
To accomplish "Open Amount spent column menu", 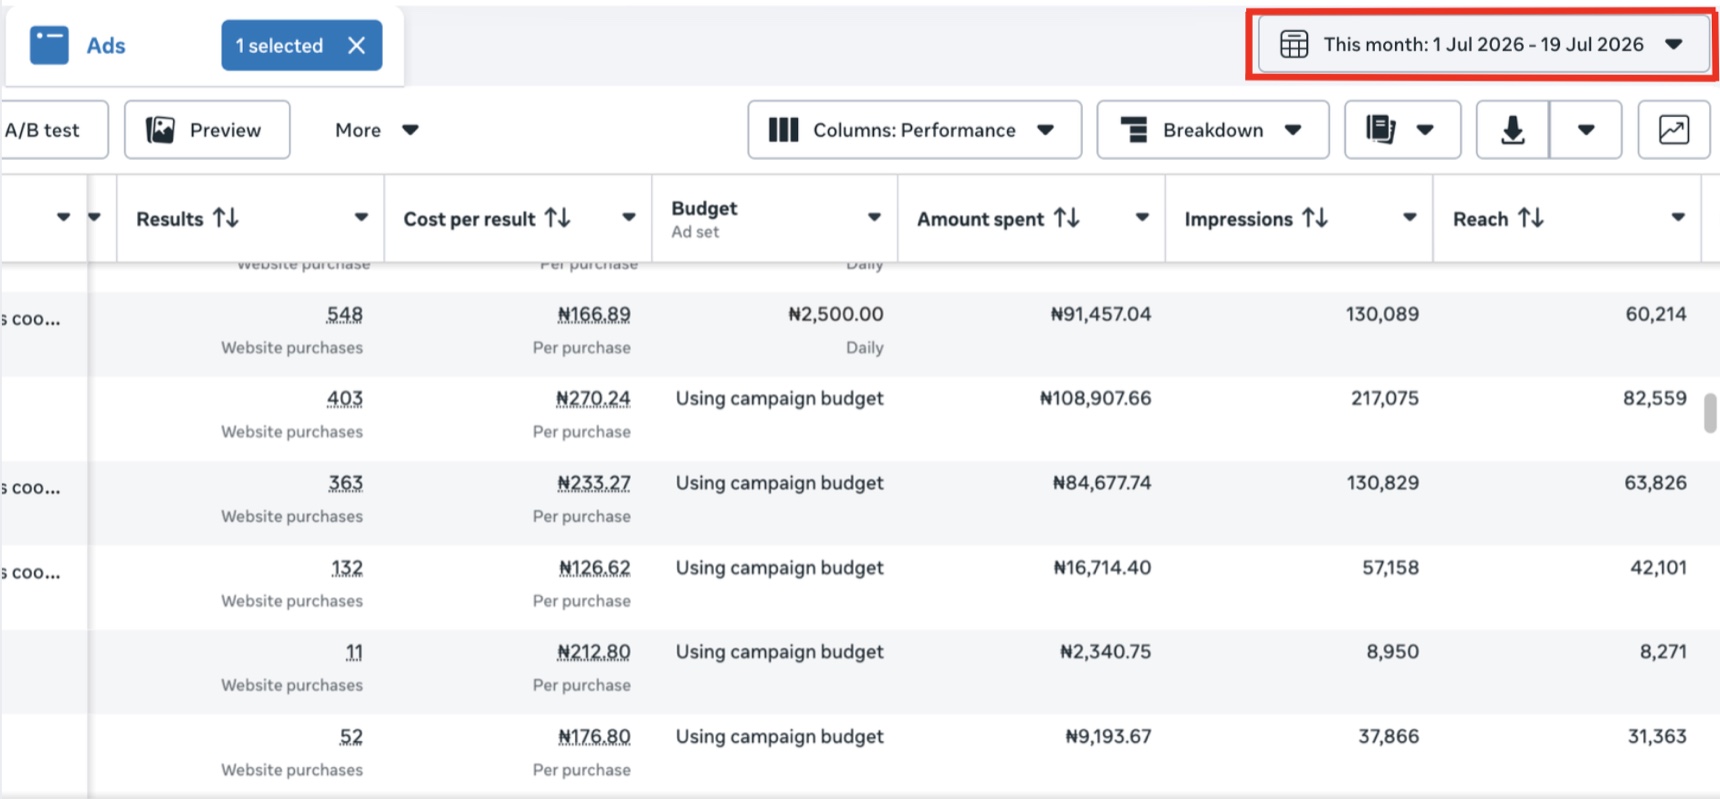I will [1142, 217].
